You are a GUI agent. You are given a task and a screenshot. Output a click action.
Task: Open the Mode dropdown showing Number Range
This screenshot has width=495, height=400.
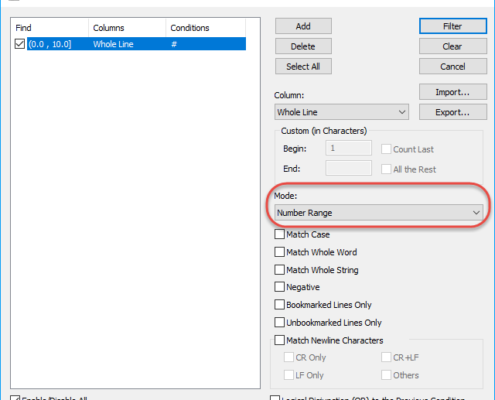pos(379,213)
